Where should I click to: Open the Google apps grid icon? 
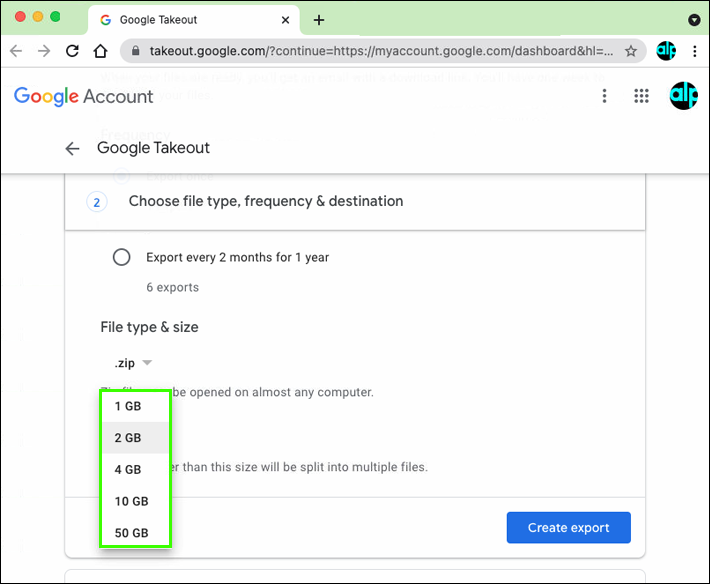(643, 96)
